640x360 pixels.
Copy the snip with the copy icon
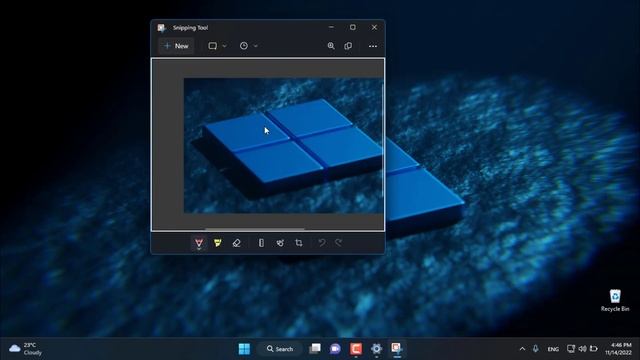coord(348,46)
